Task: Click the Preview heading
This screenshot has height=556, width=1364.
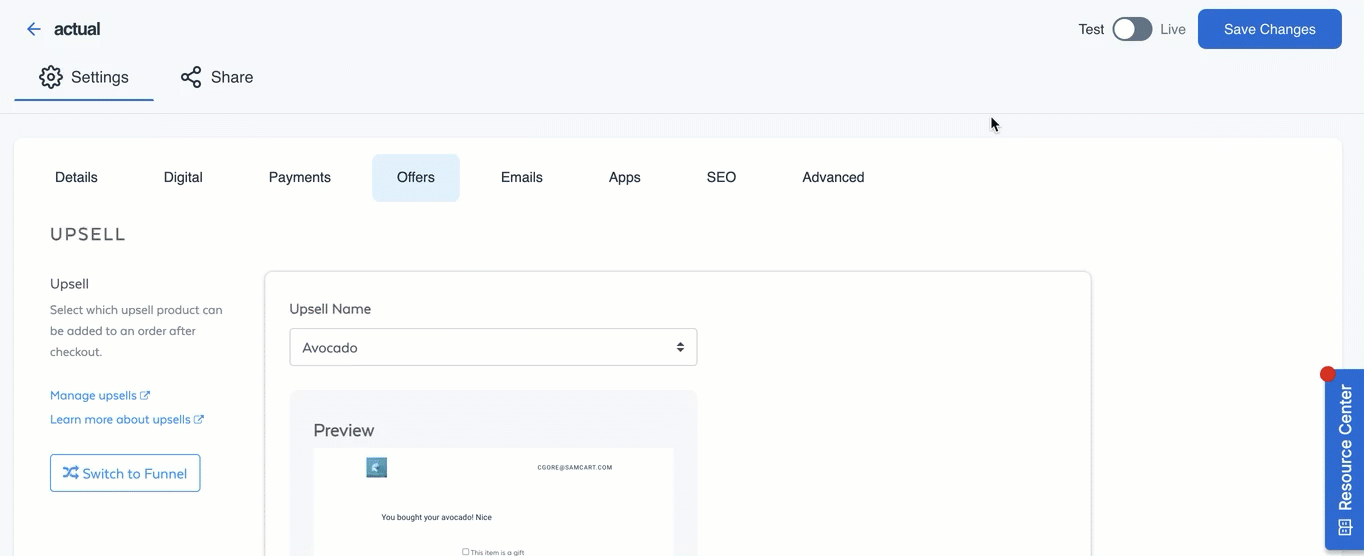Action: (344, 430)
